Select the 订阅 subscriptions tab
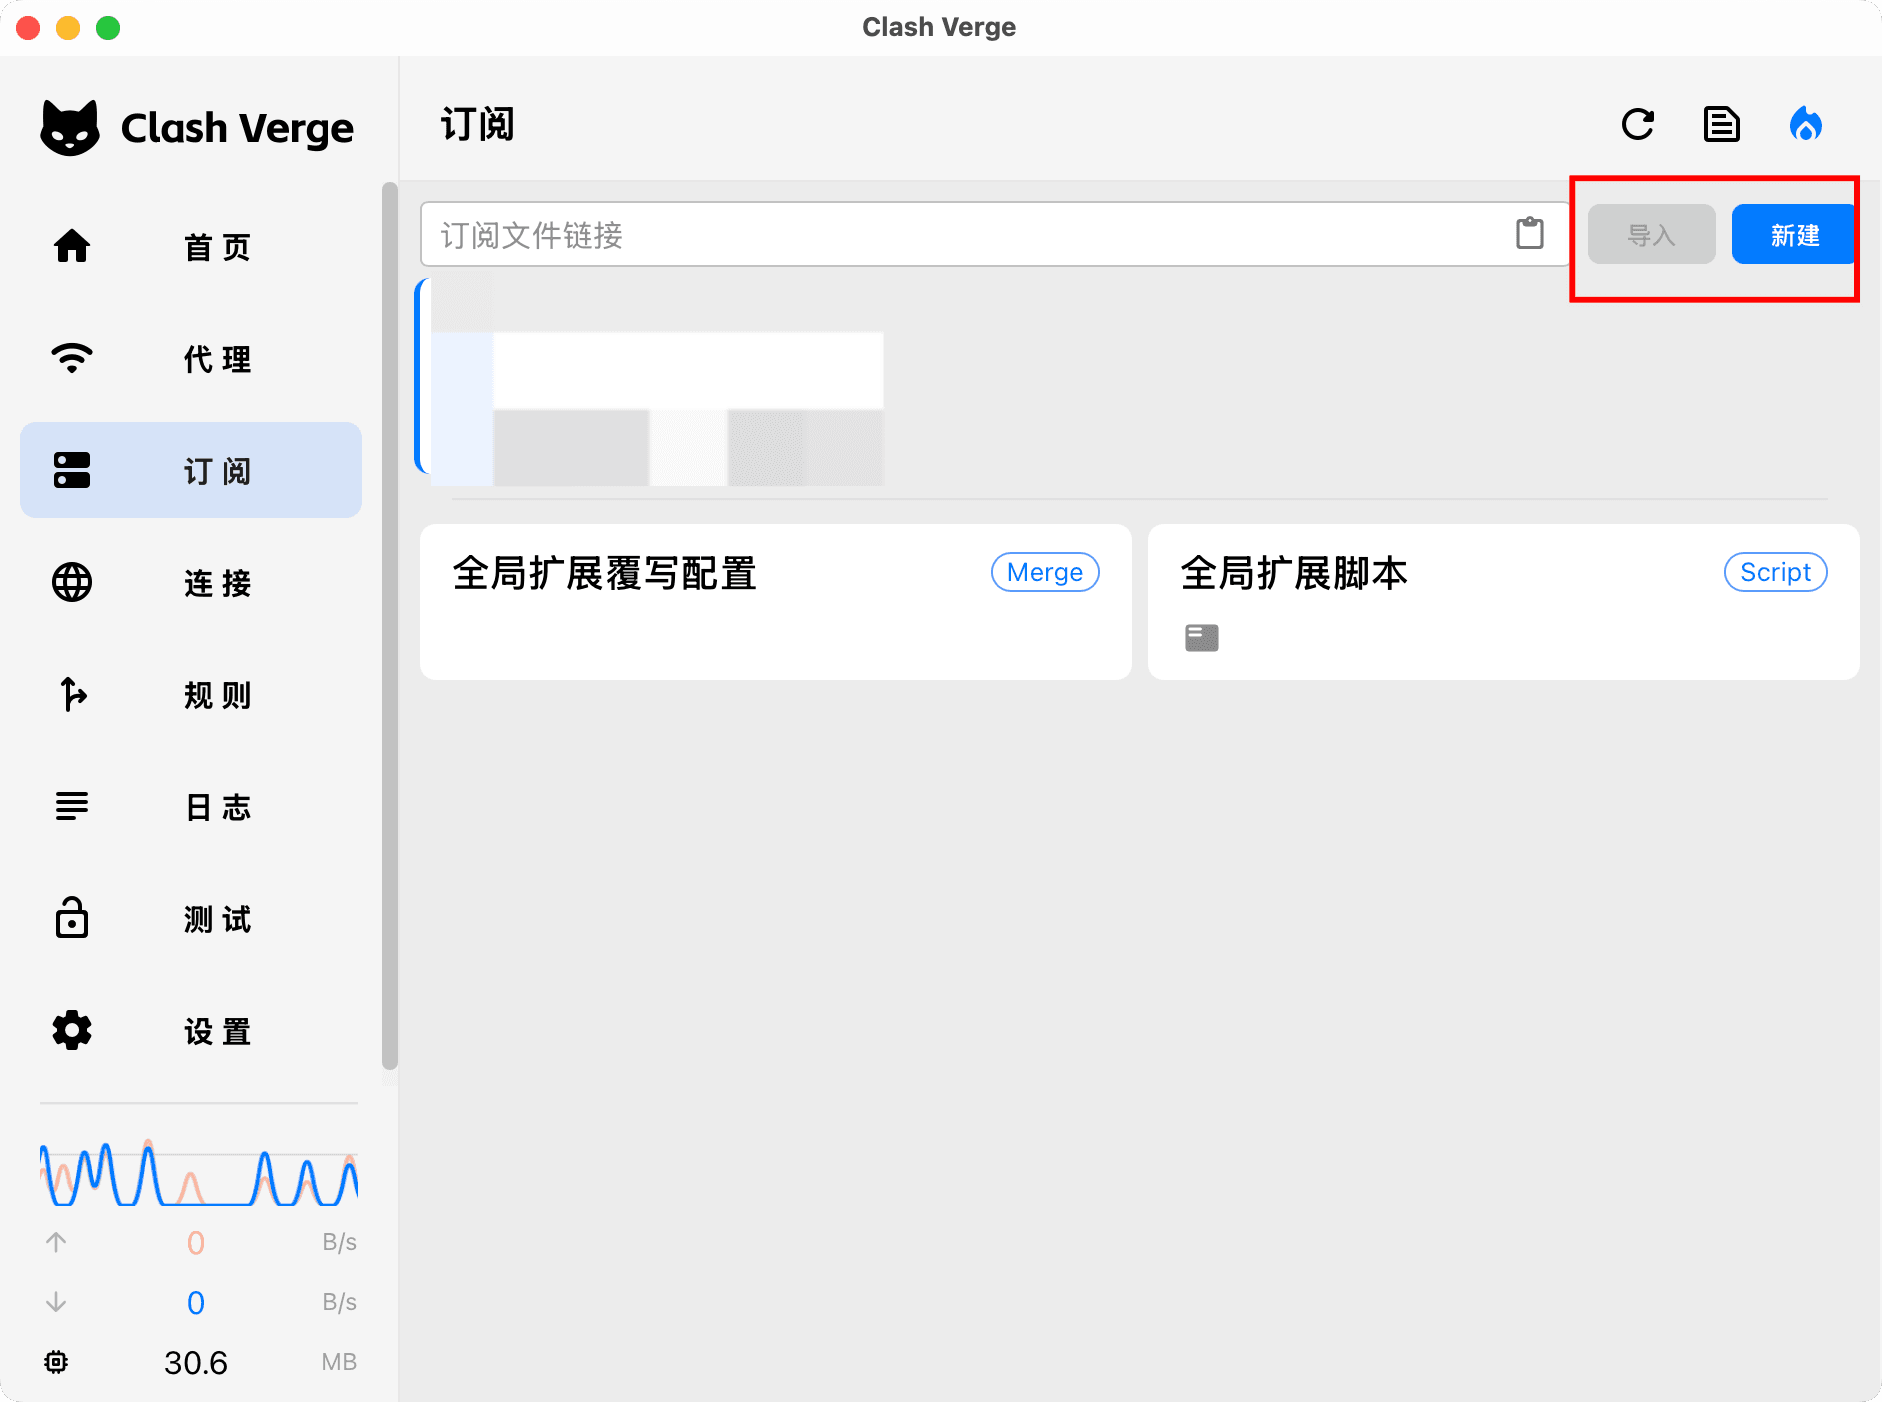This screenshot has height=1402, width=1882. click(191, 470)
